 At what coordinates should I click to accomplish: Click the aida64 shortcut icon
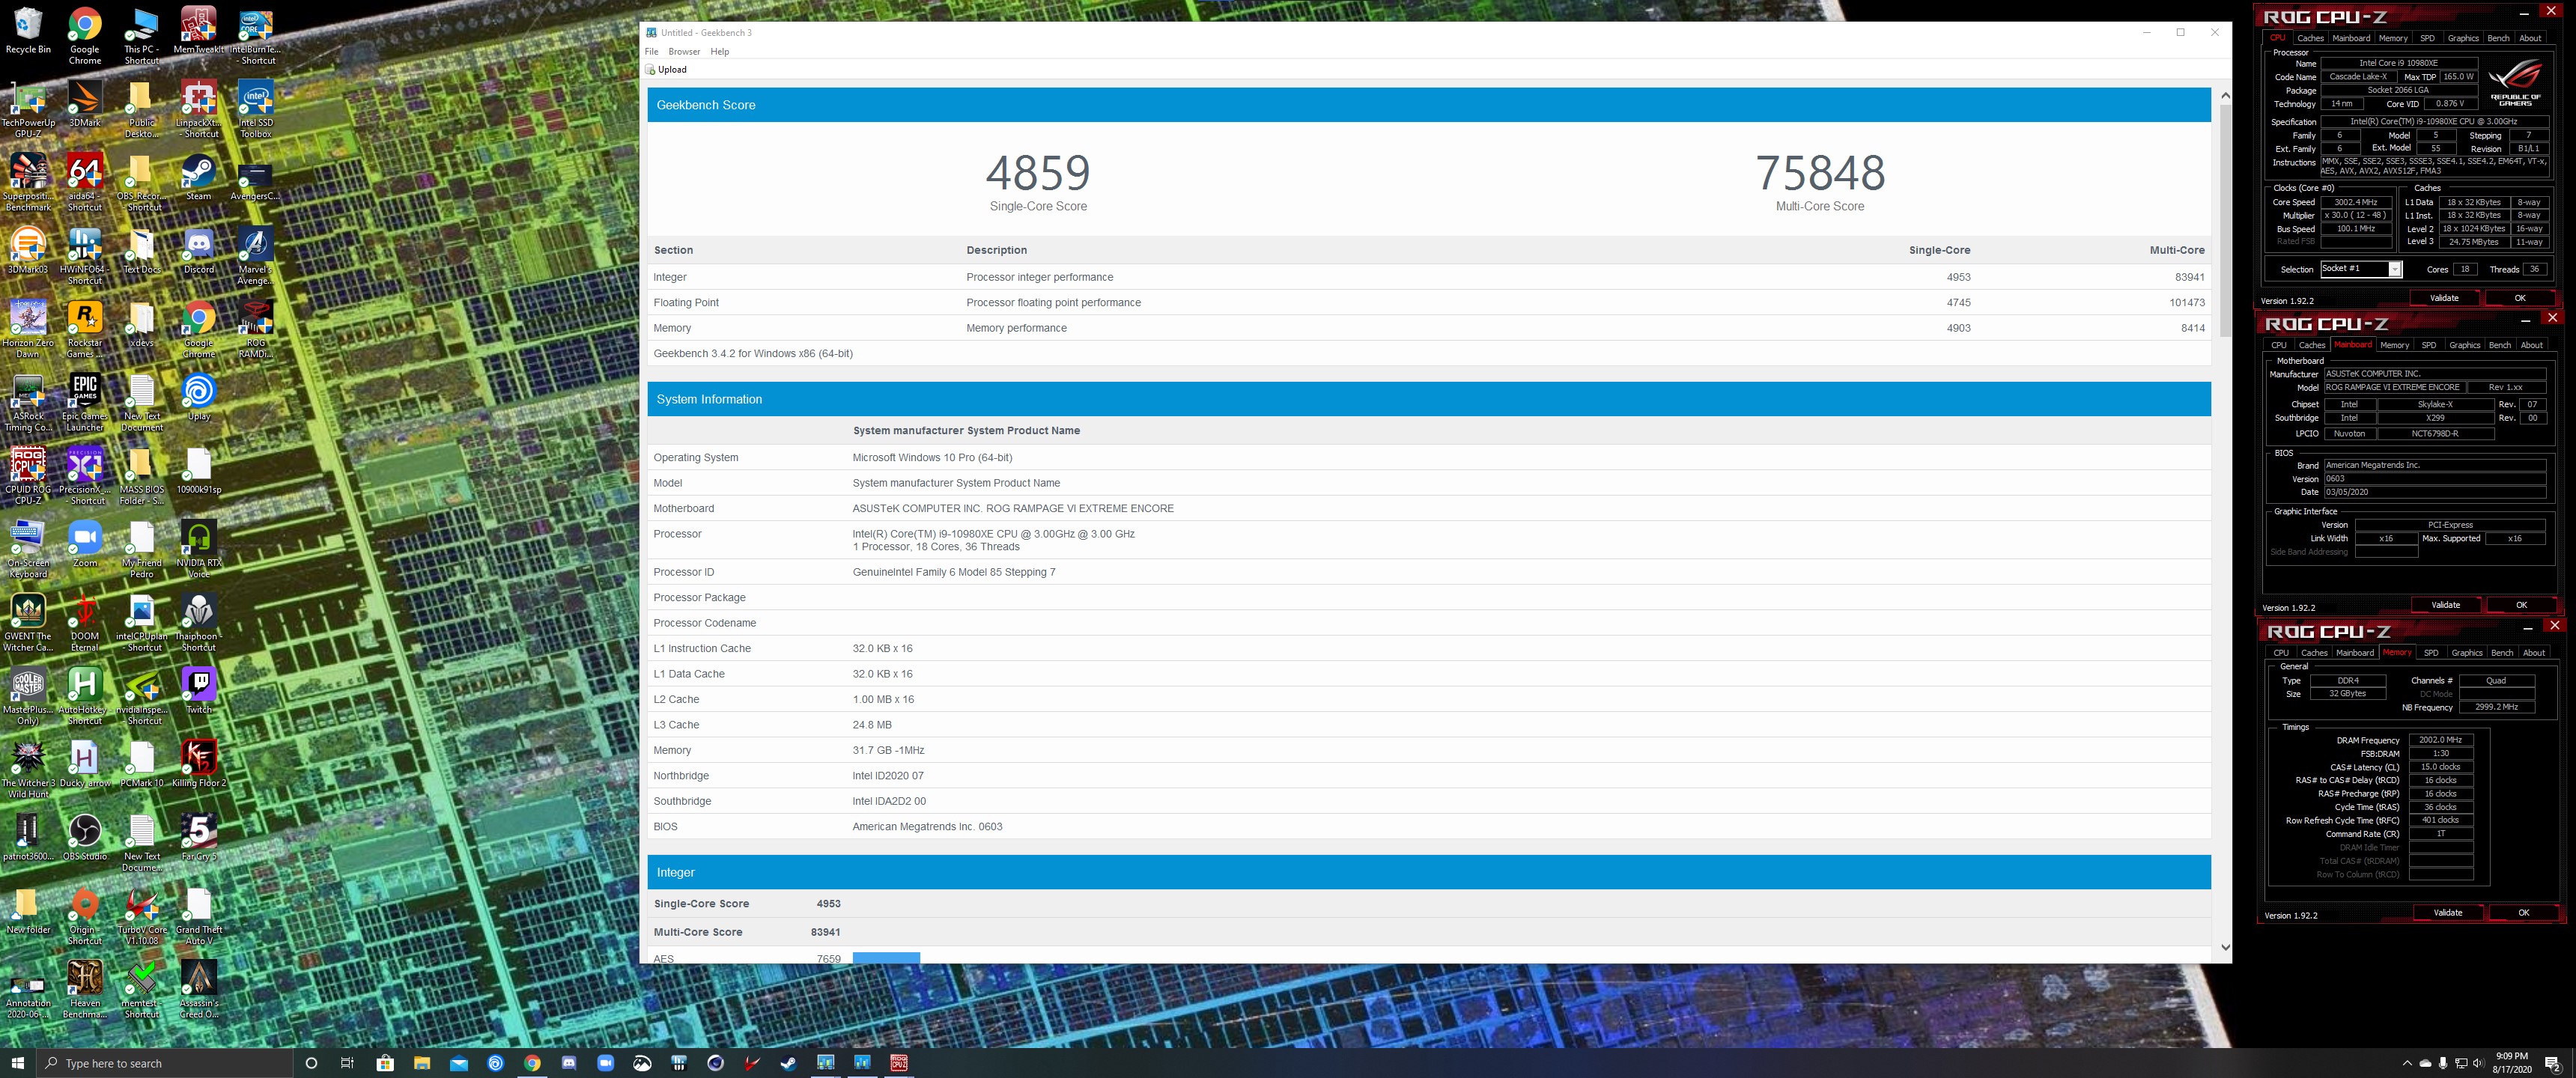click(85, 182)
